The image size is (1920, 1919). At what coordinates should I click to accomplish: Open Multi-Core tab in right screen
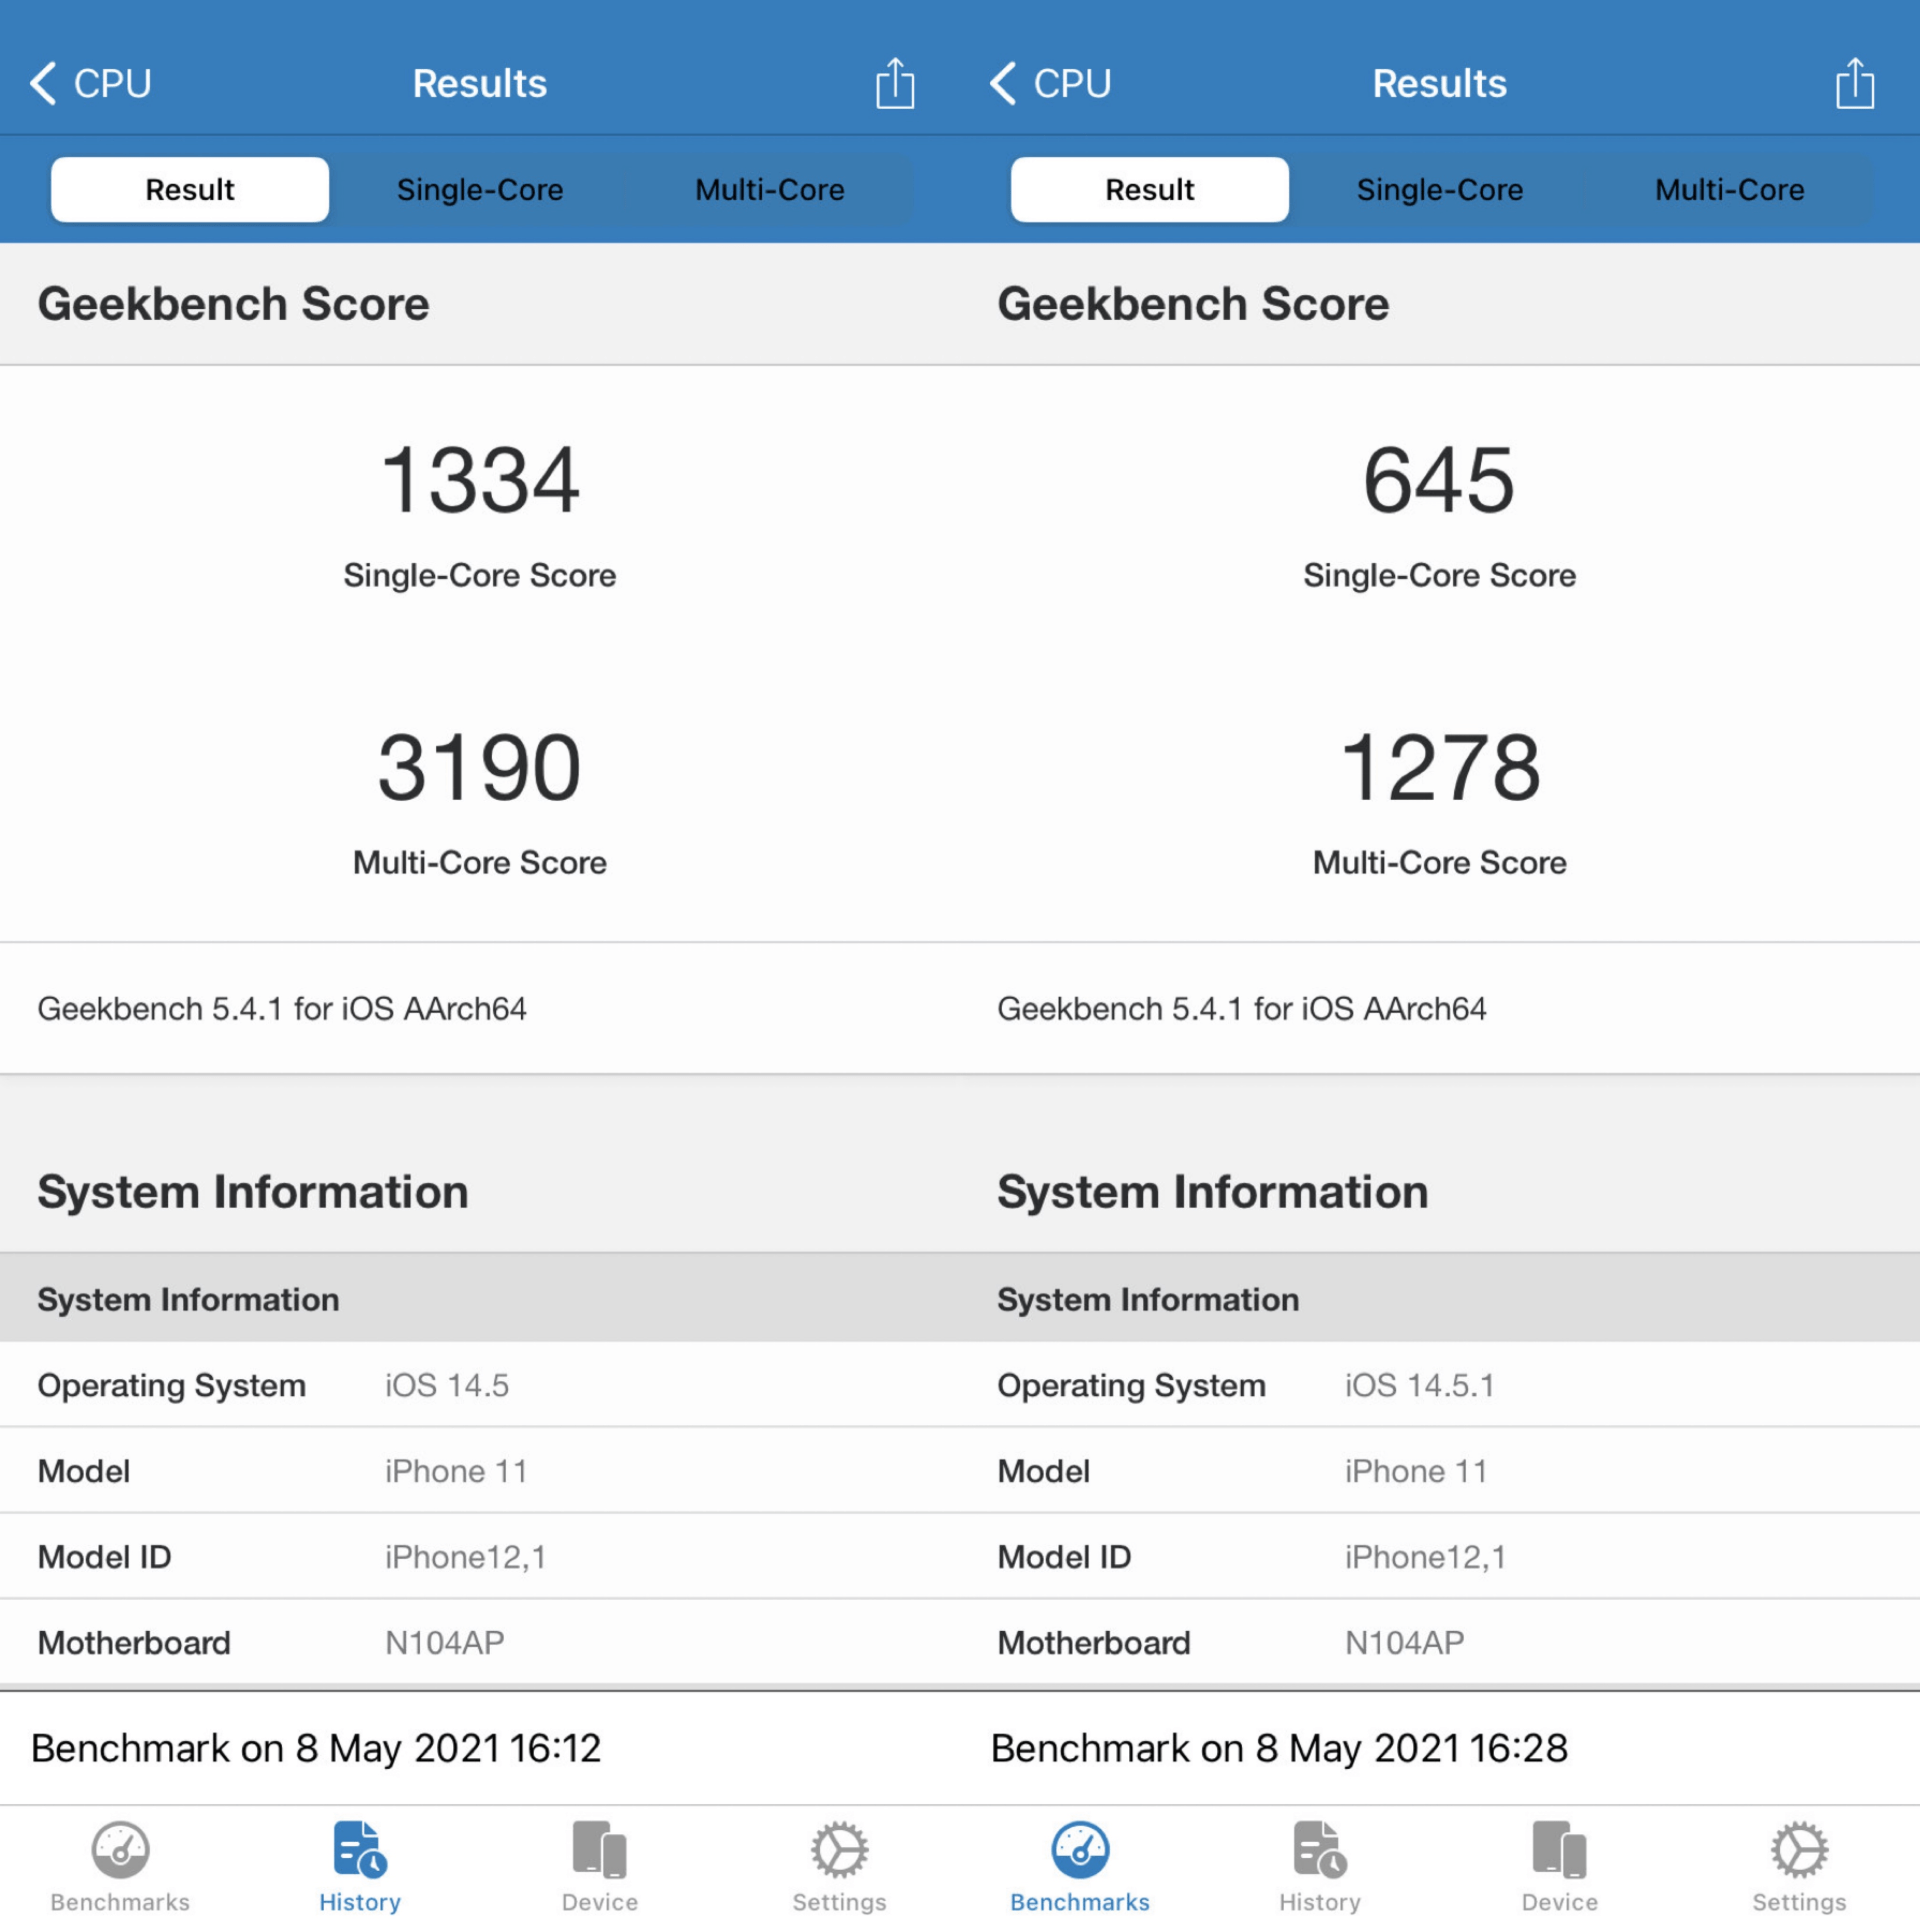click(1730, 189)
